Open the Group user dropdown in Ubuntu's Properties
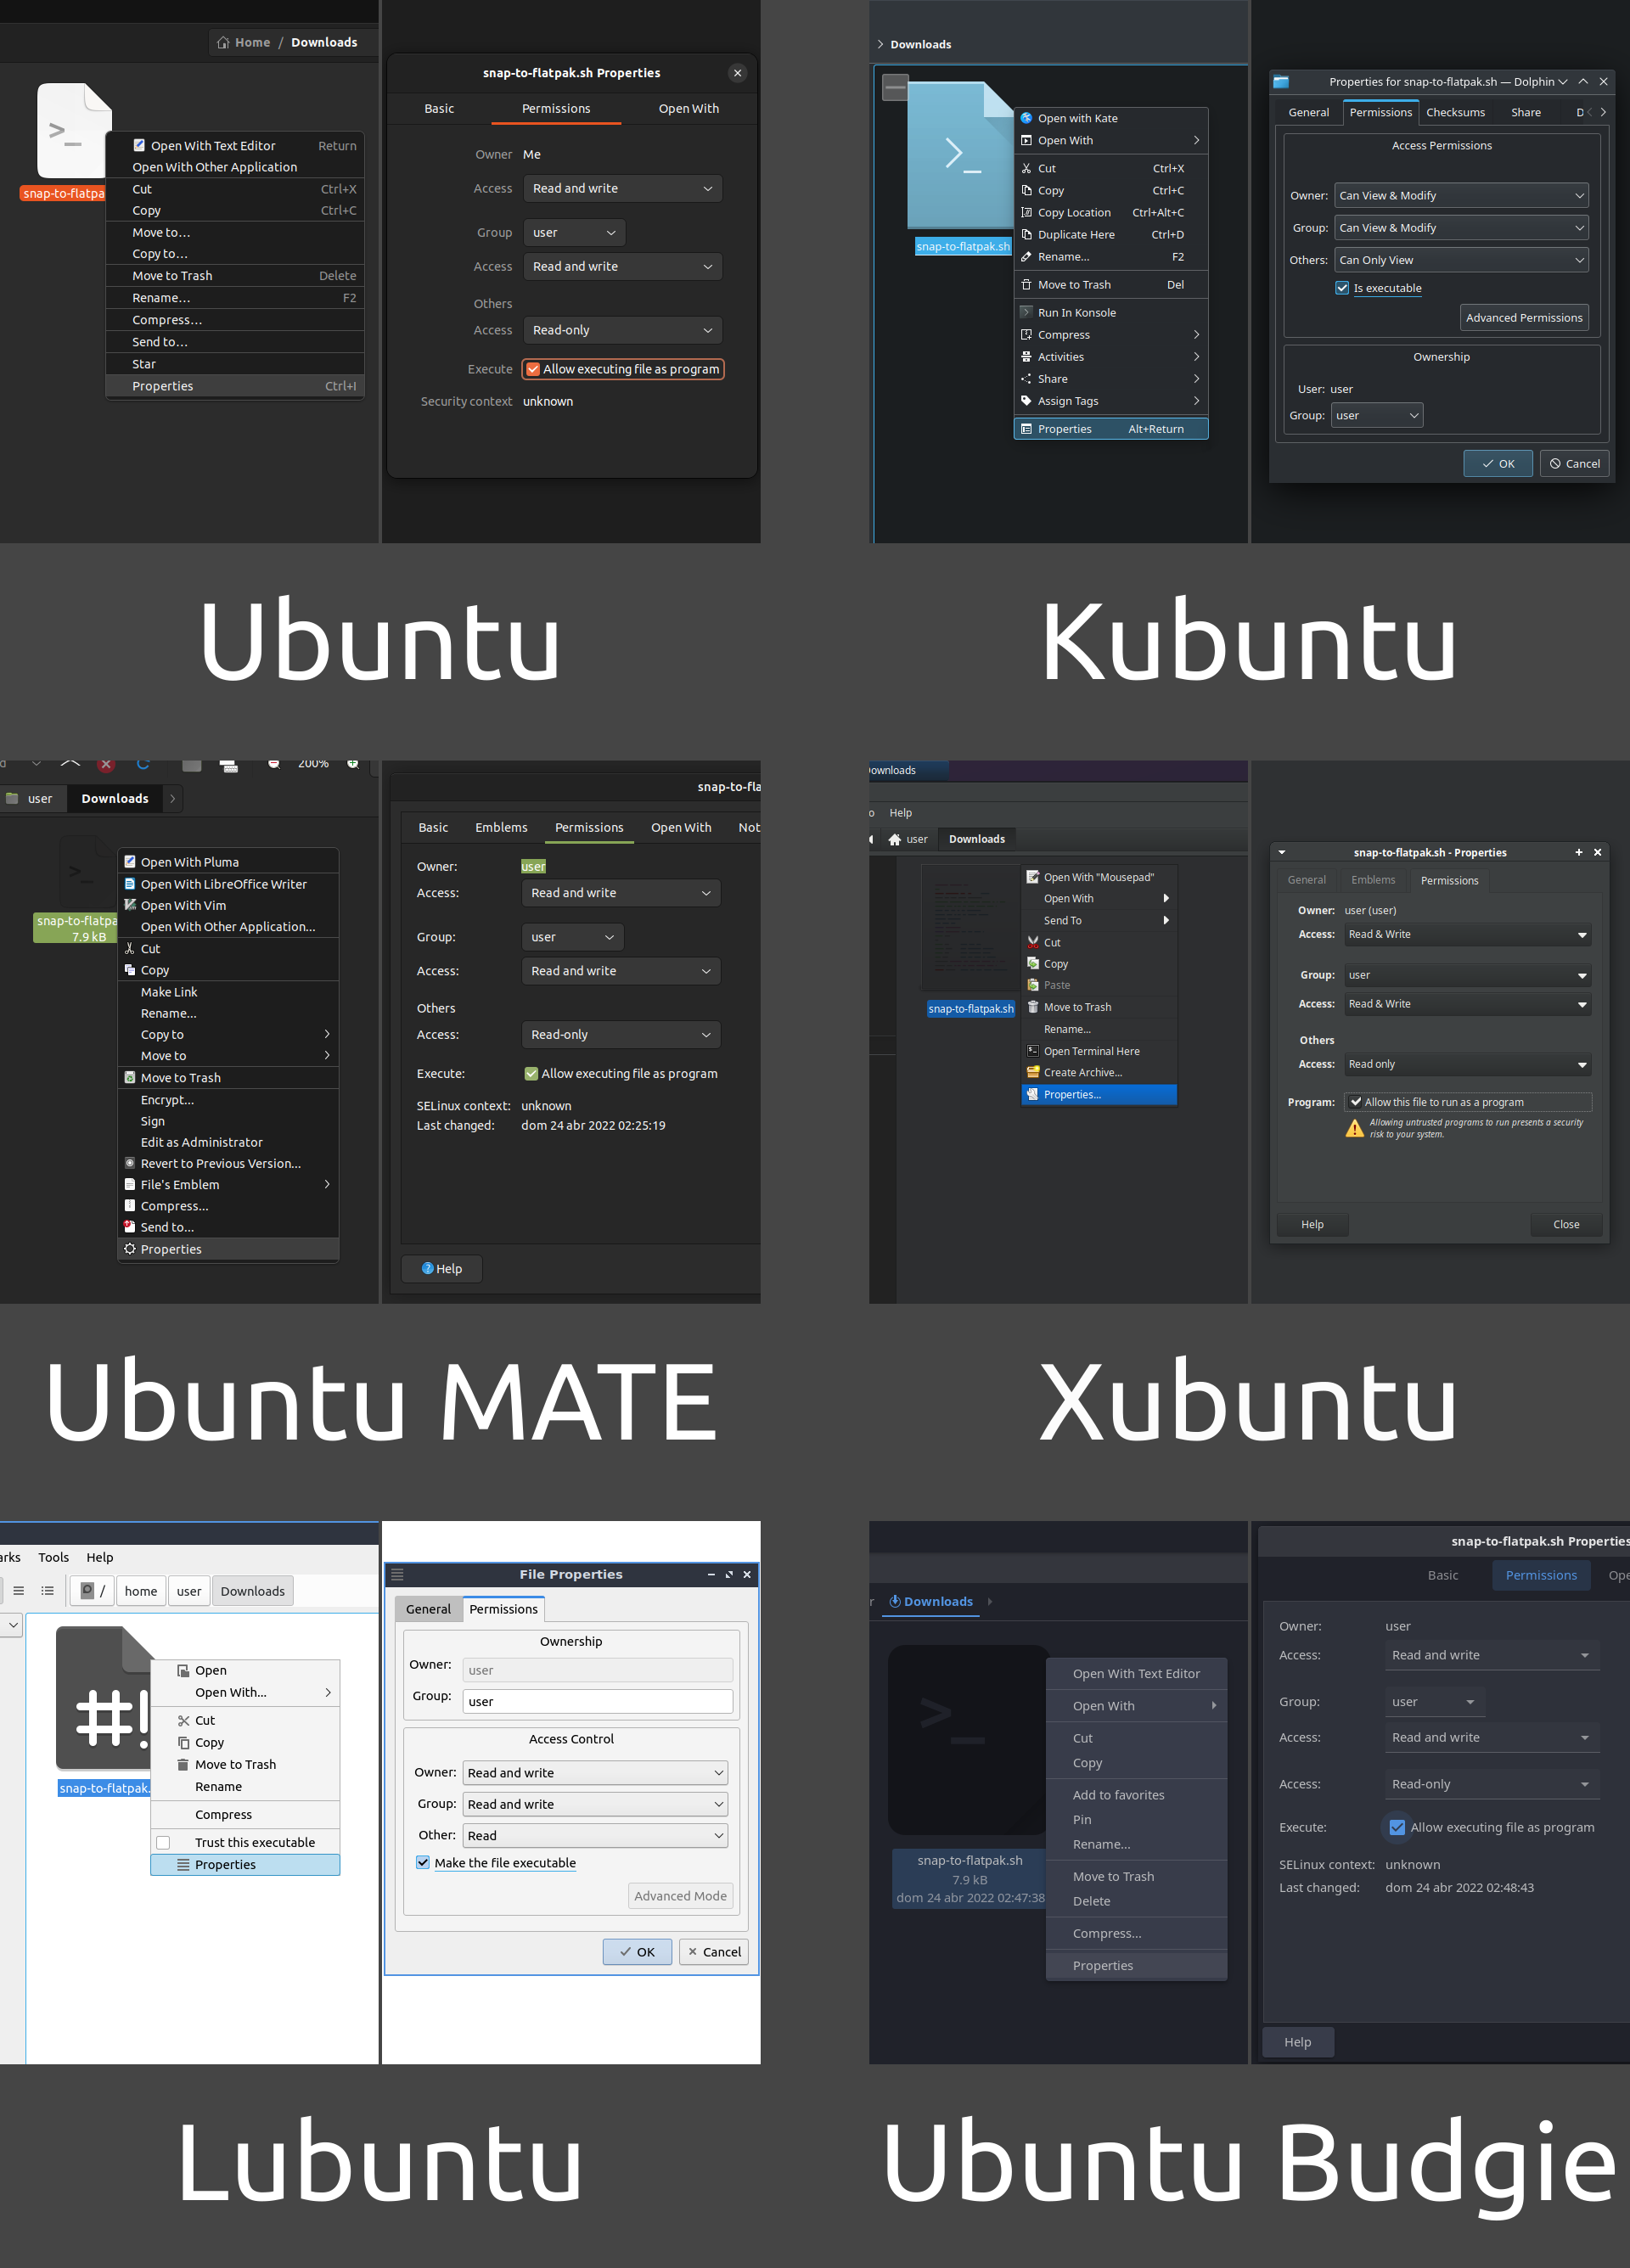Image resolution: width=1630 pixels, height=2268 pixels. point(574,232)
